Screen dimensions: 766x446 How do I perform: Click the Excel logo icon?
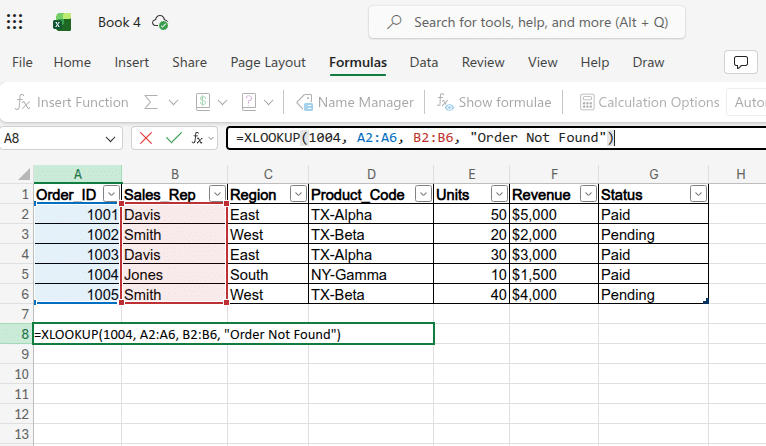click(62, 22)
